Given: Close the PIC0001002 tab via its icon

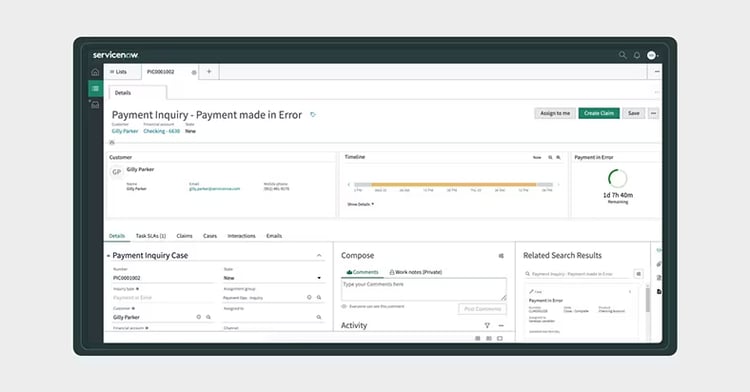Looking at the screenshot, I should 194,73.
